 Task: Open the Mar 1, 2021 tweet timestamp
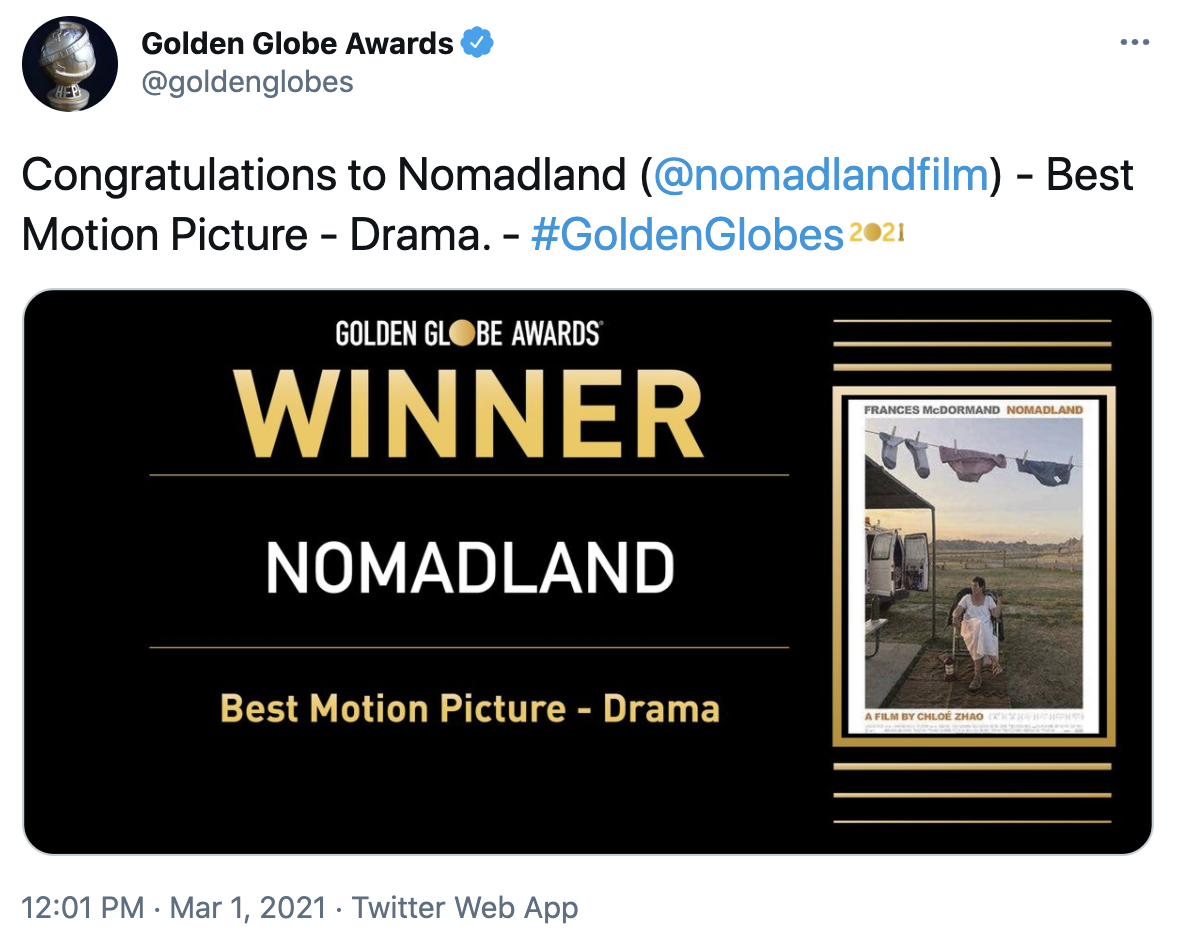pos(250,908)
